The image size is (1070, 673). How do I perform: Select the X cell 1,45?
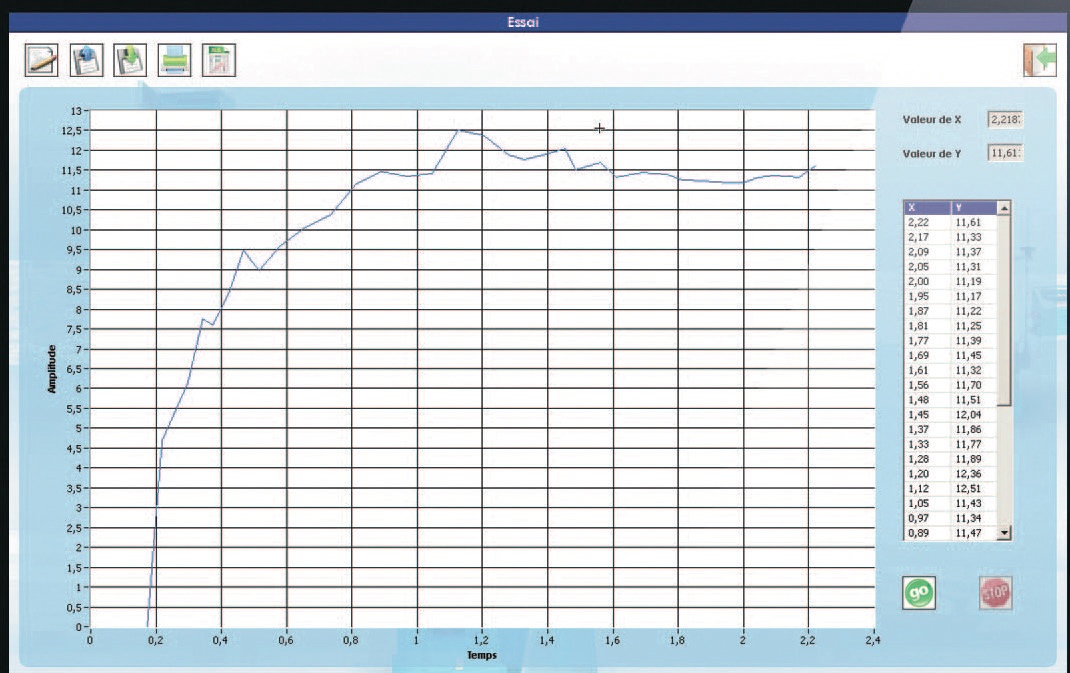tap(927, 415)
